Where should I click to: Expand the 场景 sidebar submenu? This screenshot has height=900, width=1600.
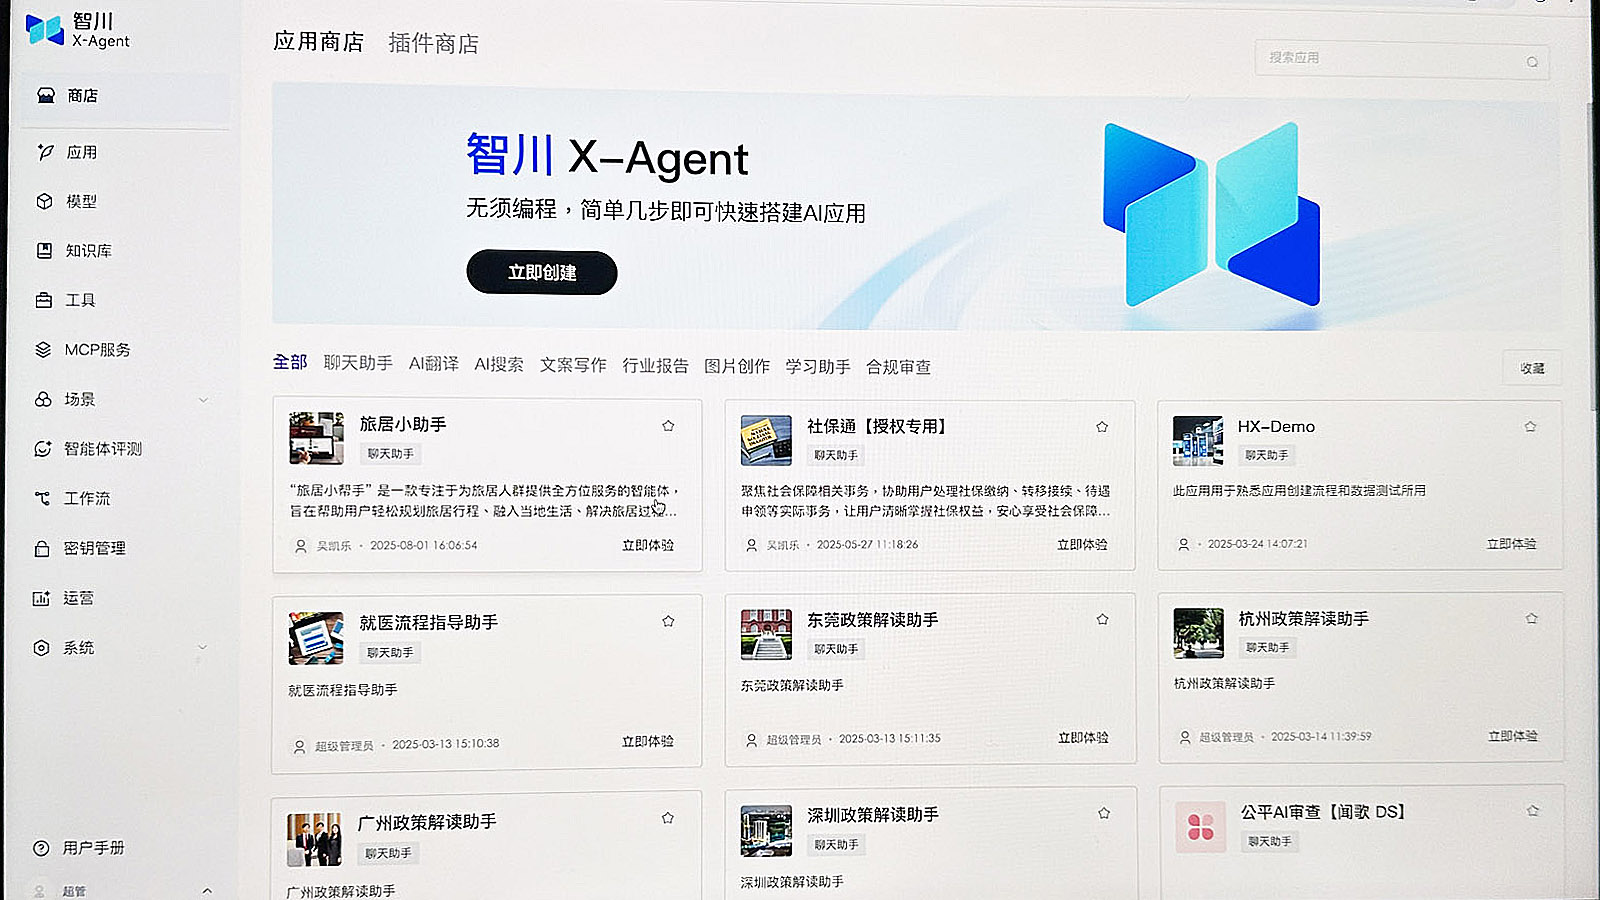pyautogui.click(x=204, y=400)
